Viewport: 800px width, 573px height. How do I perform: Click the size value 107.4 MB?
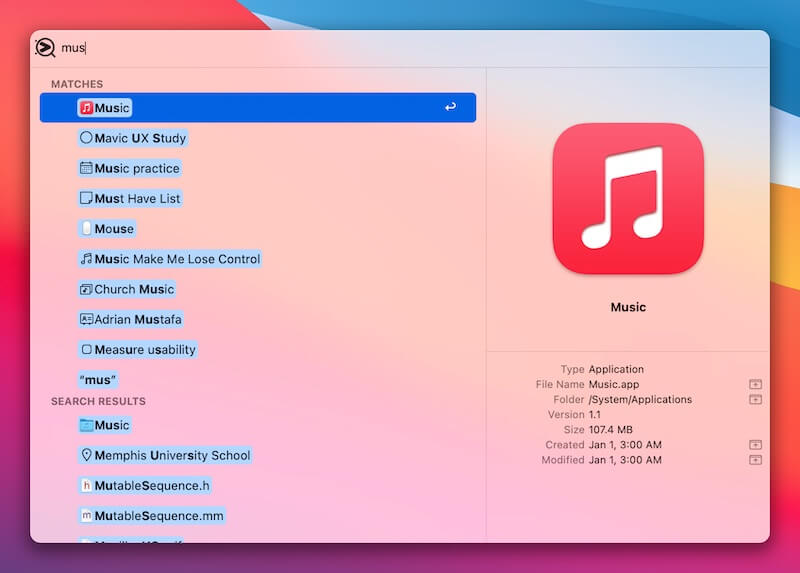coord(610,430)
